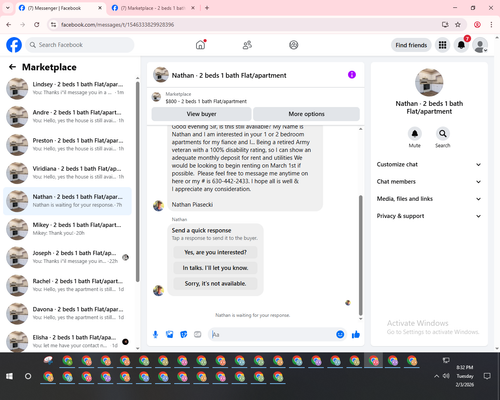Open Chrome profile icon
500x400 pixels.
point(477,25)
